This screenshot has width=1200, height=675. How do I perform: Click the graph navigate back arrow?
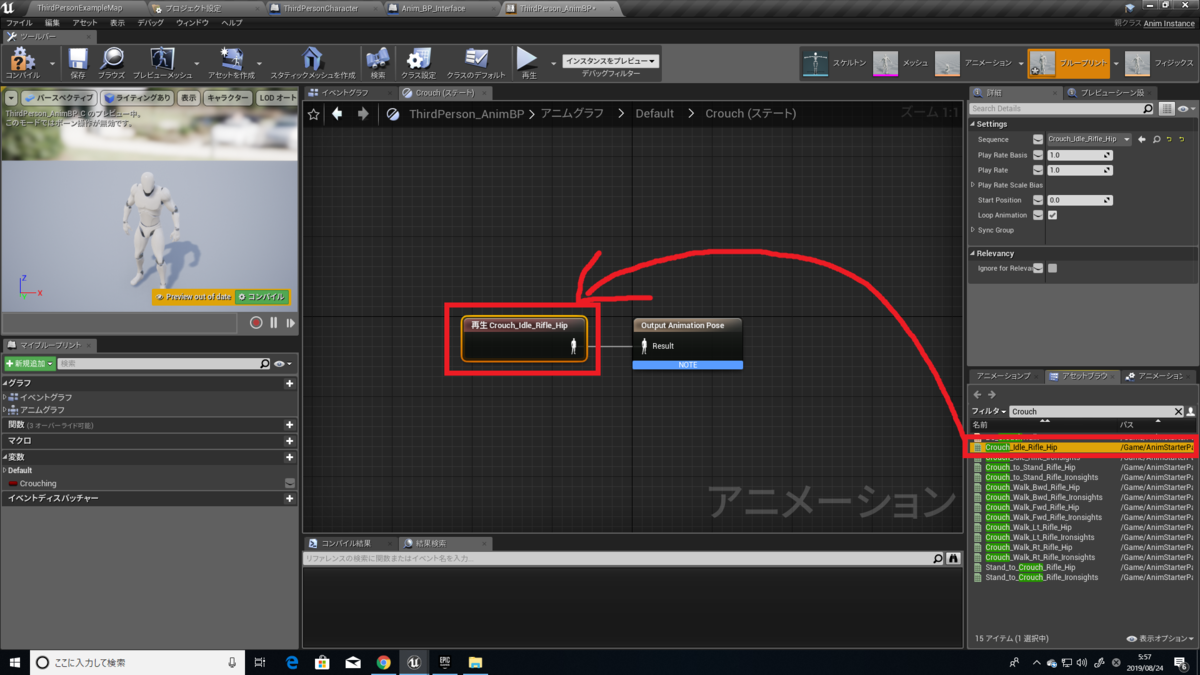point(338,114)
